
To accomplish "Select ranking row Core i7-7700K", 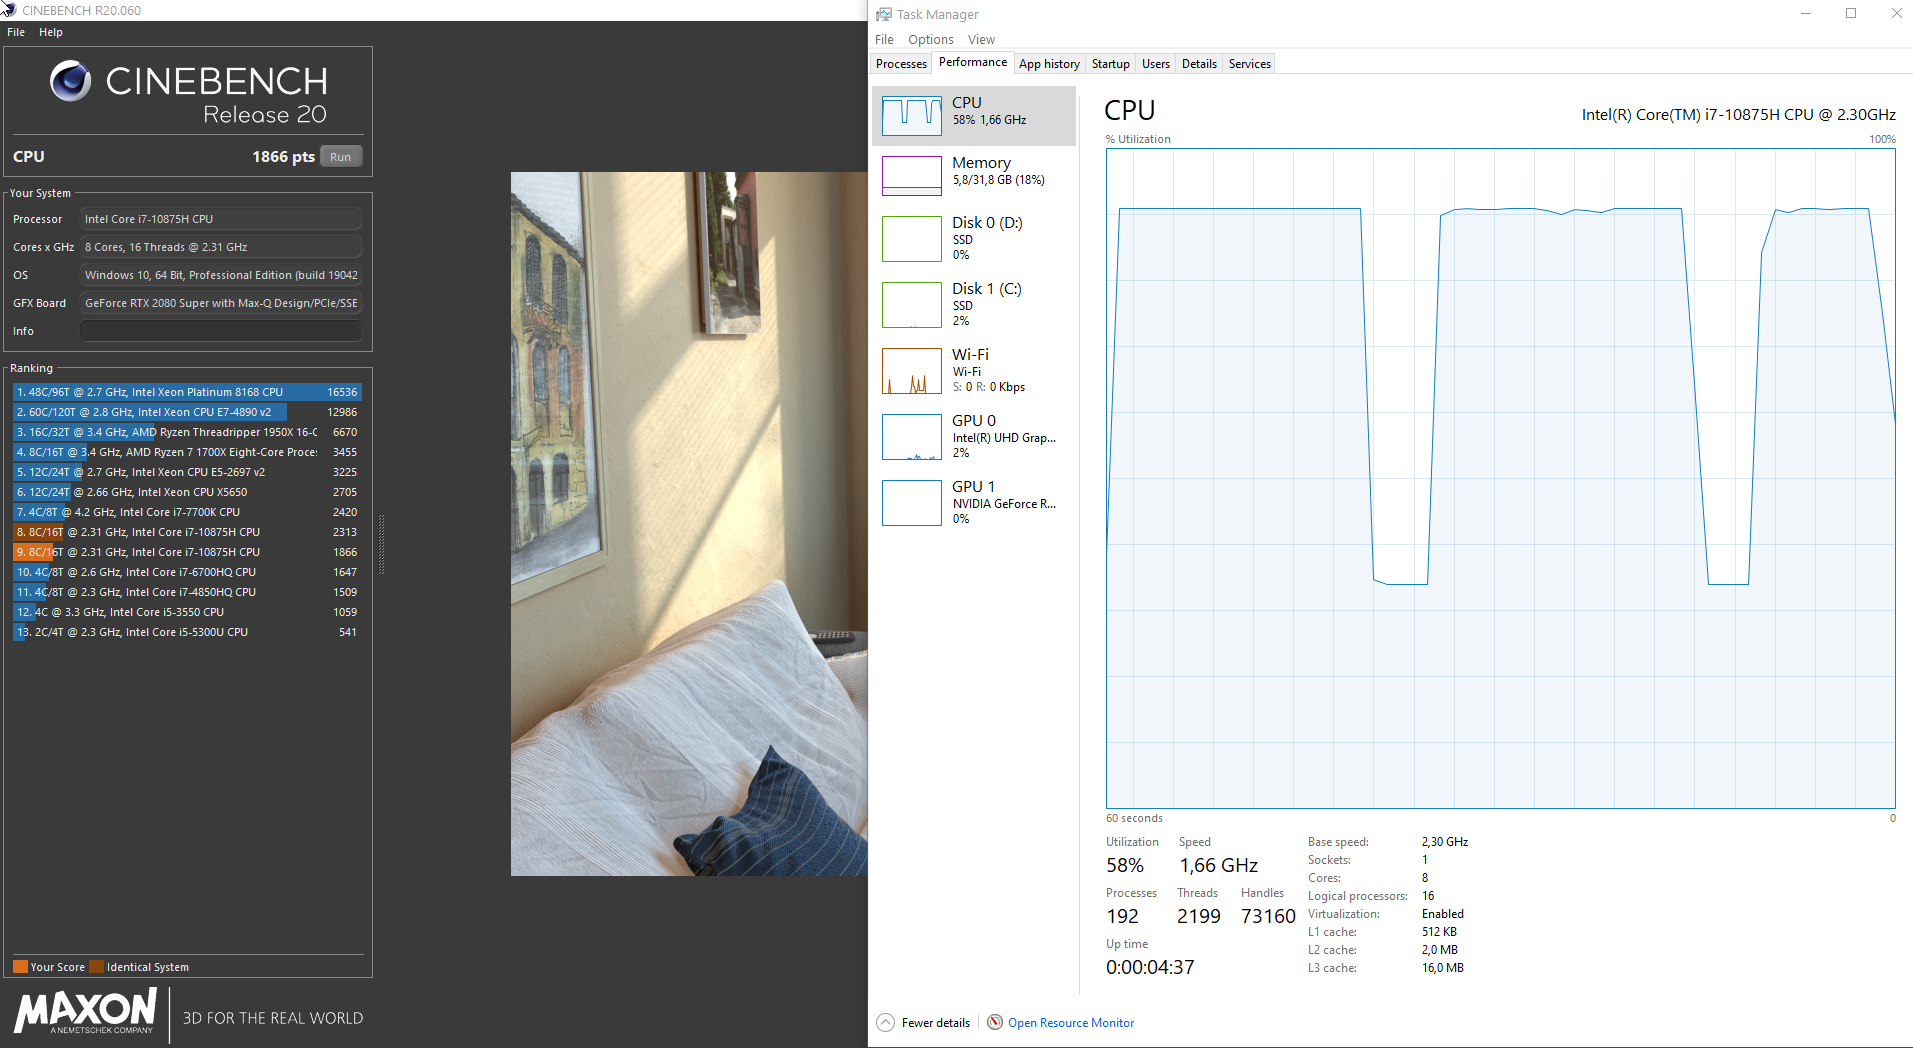I will pyautogui.click(x=187, y=512).
